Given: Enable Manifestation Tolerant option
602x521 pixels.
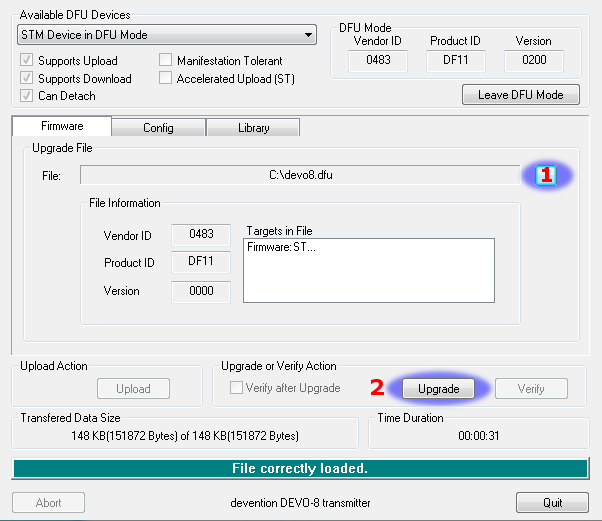Looking at the screenshot, I should click(166, 61).
